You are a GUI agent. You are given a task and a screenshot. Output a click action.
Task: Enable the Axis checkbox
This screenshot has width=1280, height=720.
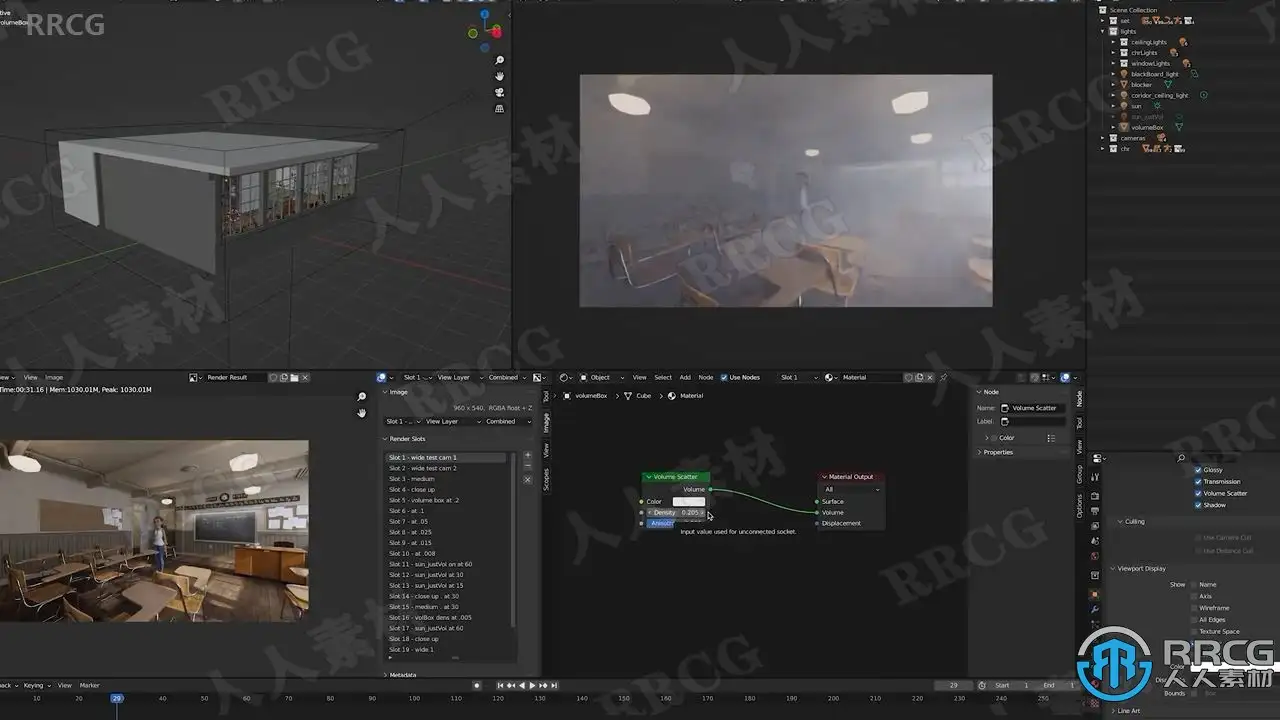(x=1194, y=596)
